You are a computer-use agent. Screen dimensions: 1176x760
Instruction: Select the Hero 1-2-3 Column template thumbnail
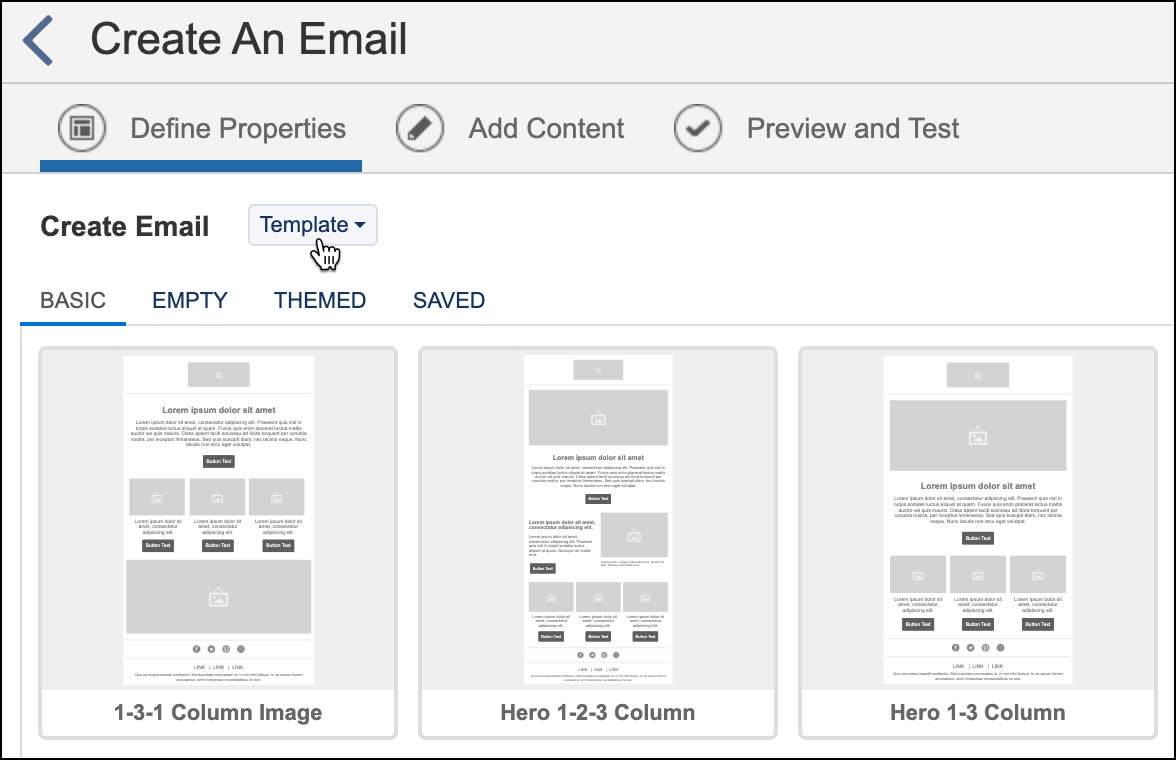598,519
